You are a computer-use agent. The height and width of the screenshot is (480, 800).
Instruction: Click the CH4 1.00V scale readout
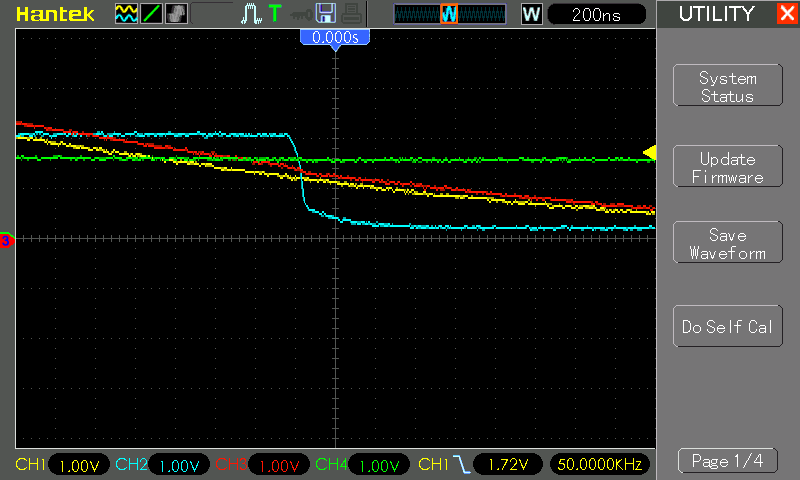pyautogui.click(x=379, y=465)
